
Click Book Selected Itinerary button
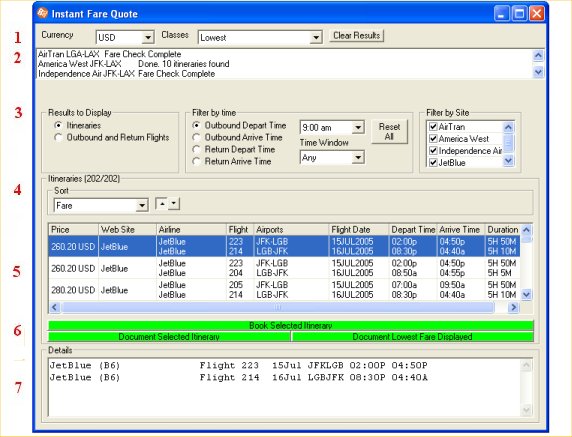[291, 325]
